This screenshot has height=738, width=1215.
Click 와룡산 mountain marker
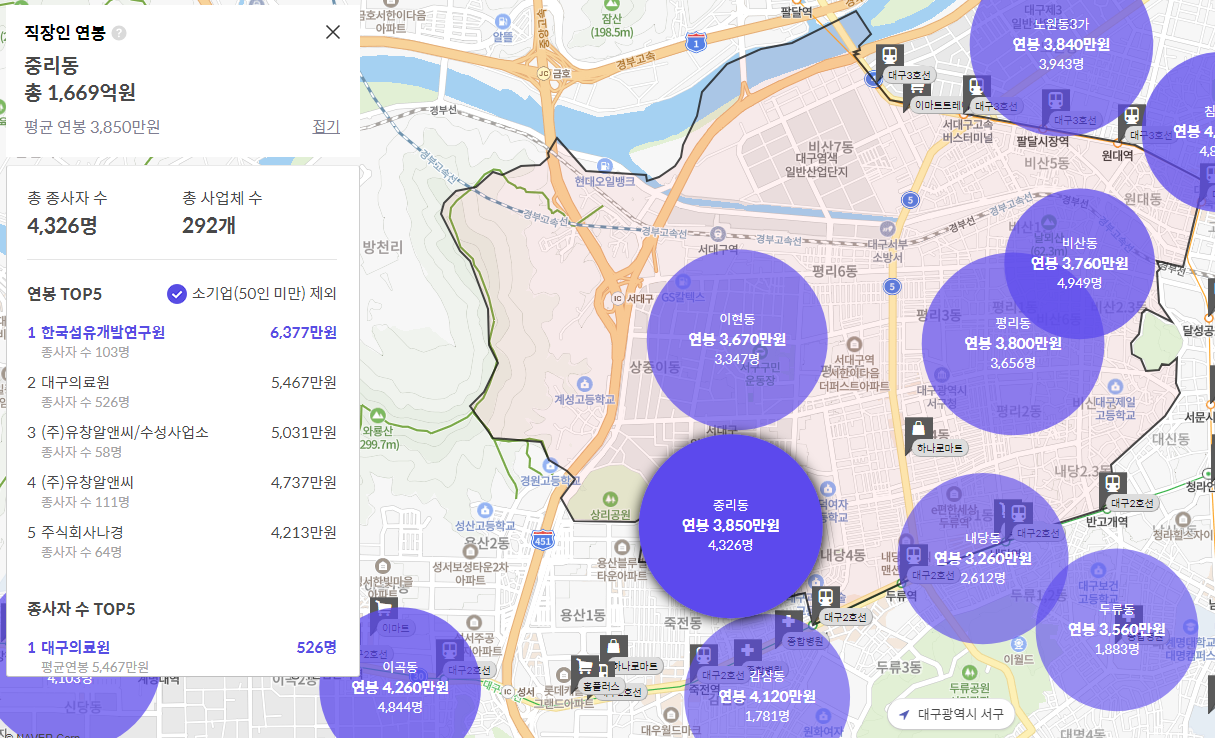tap(379, 416)
